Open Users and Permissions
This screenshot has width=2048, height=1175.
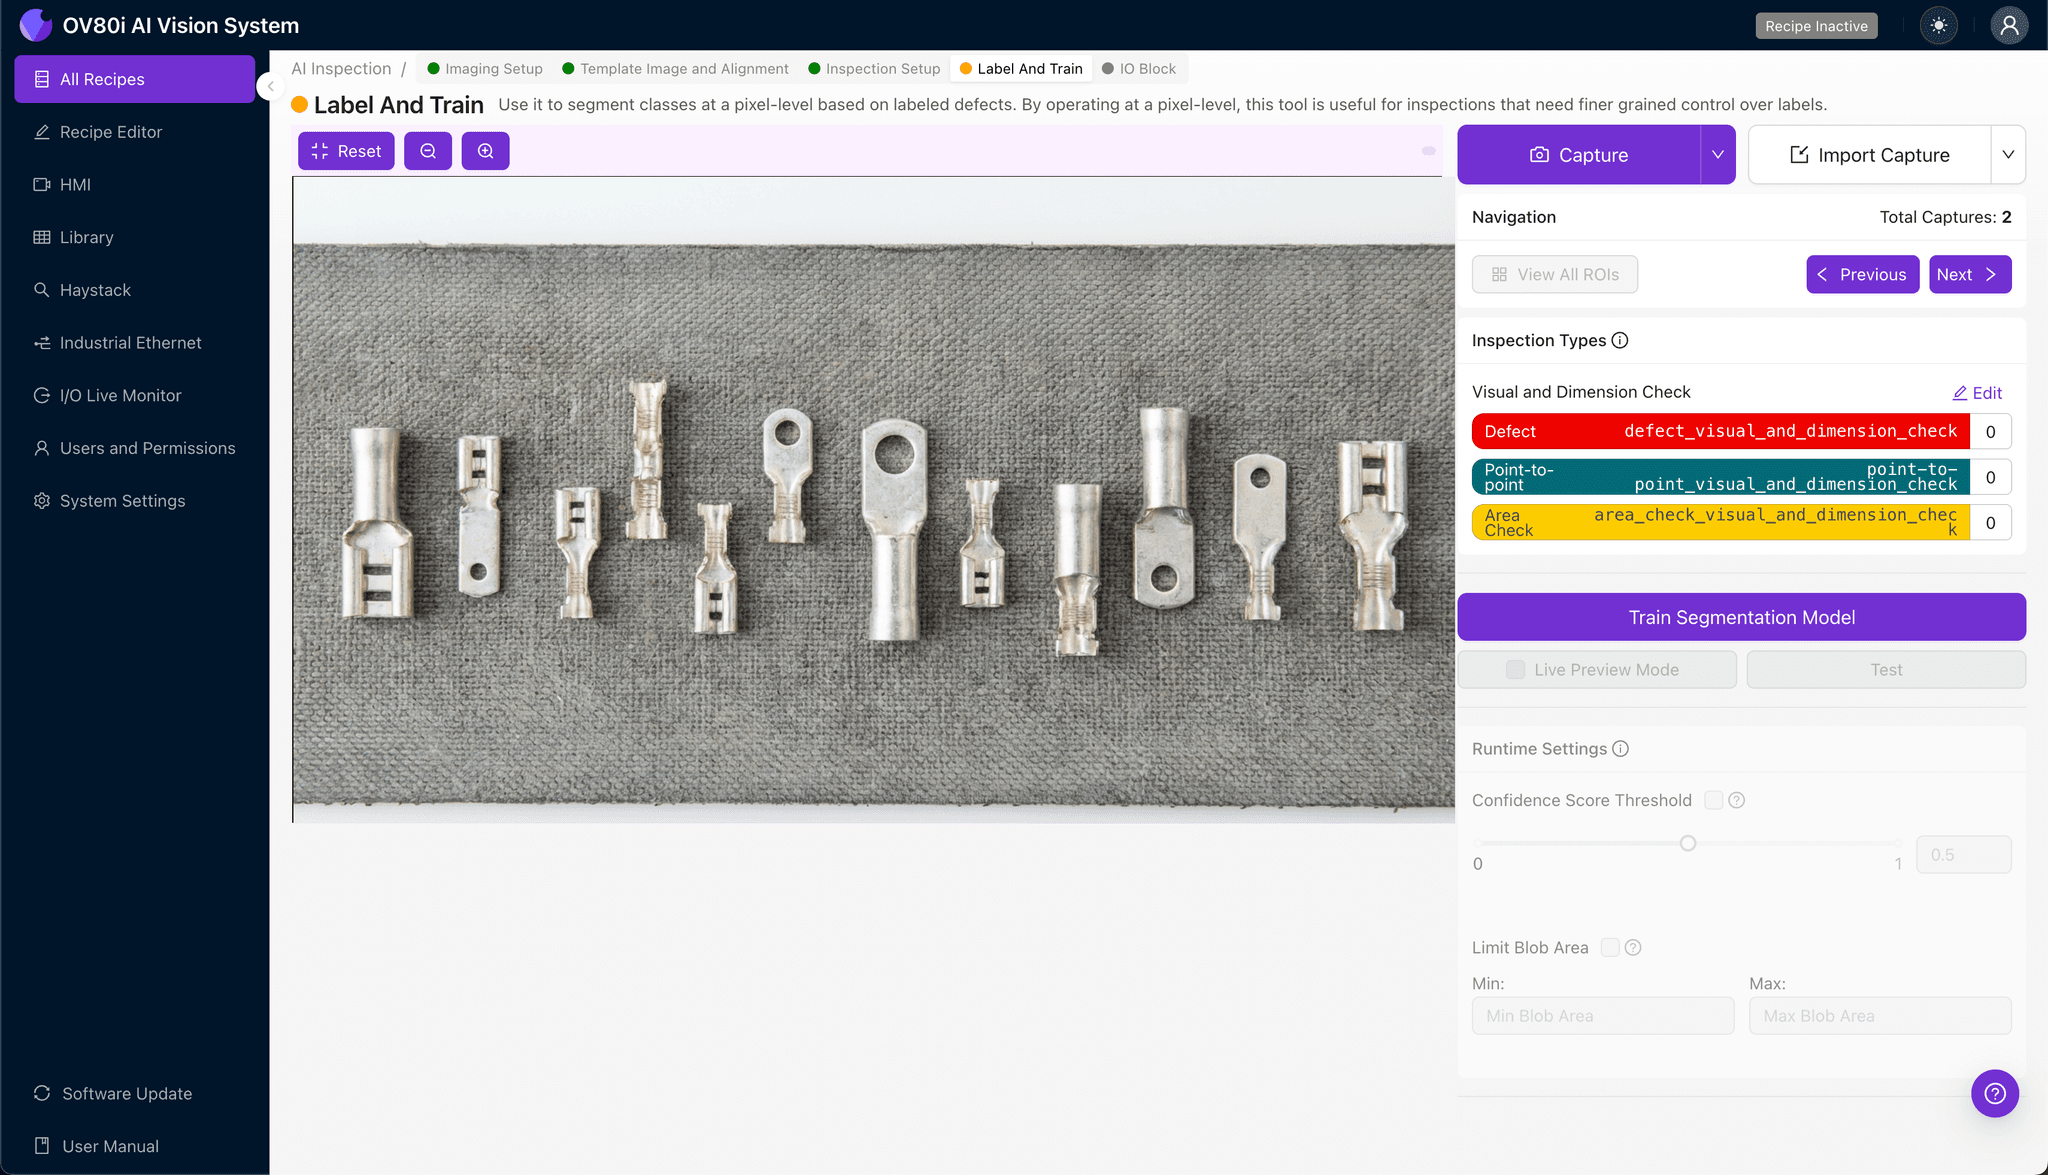tap(147, 447)
